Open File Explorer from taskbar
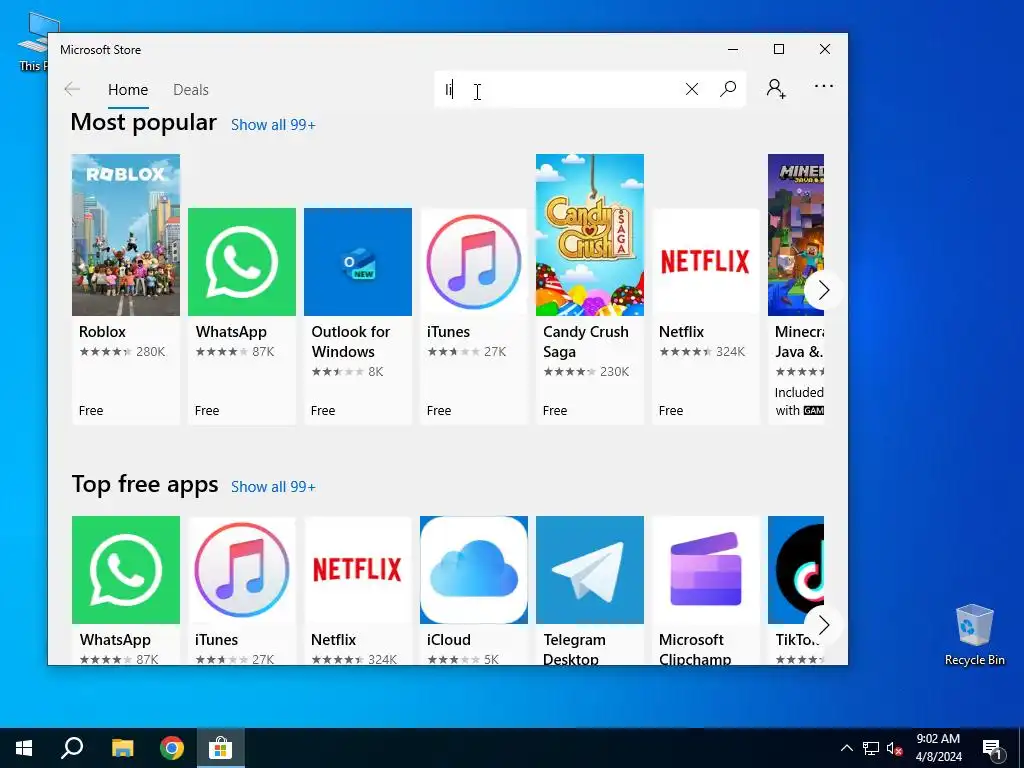 pos(122,748)
